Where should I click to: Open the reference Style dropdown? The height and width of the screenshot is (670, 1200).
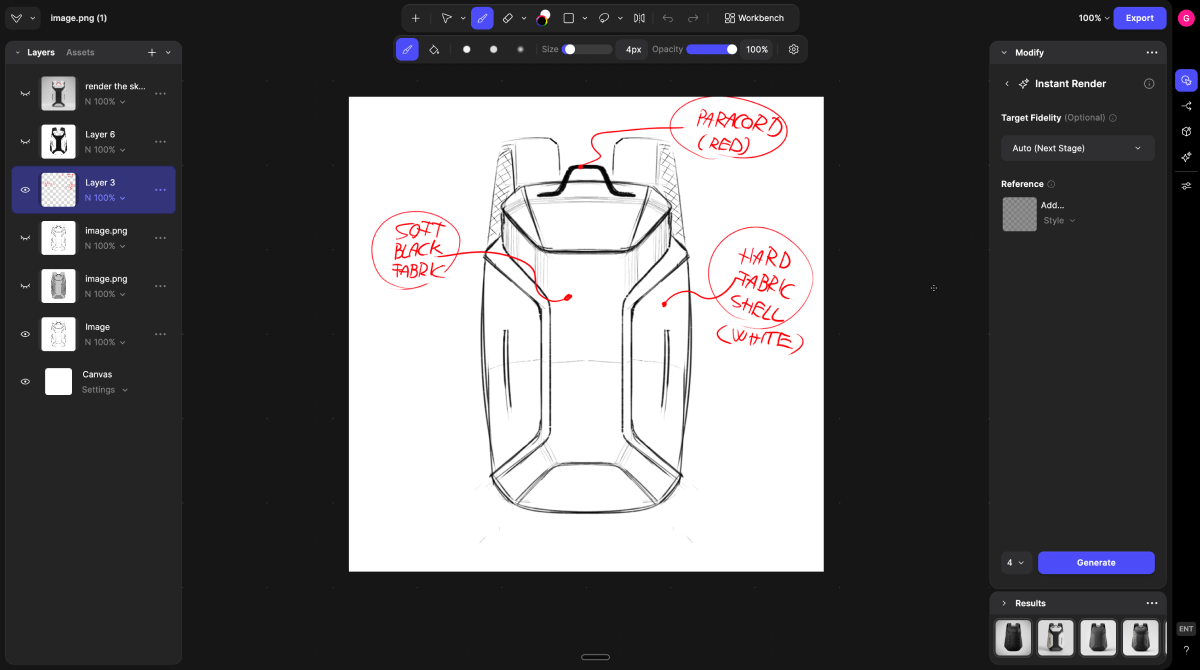point(1059,220)
